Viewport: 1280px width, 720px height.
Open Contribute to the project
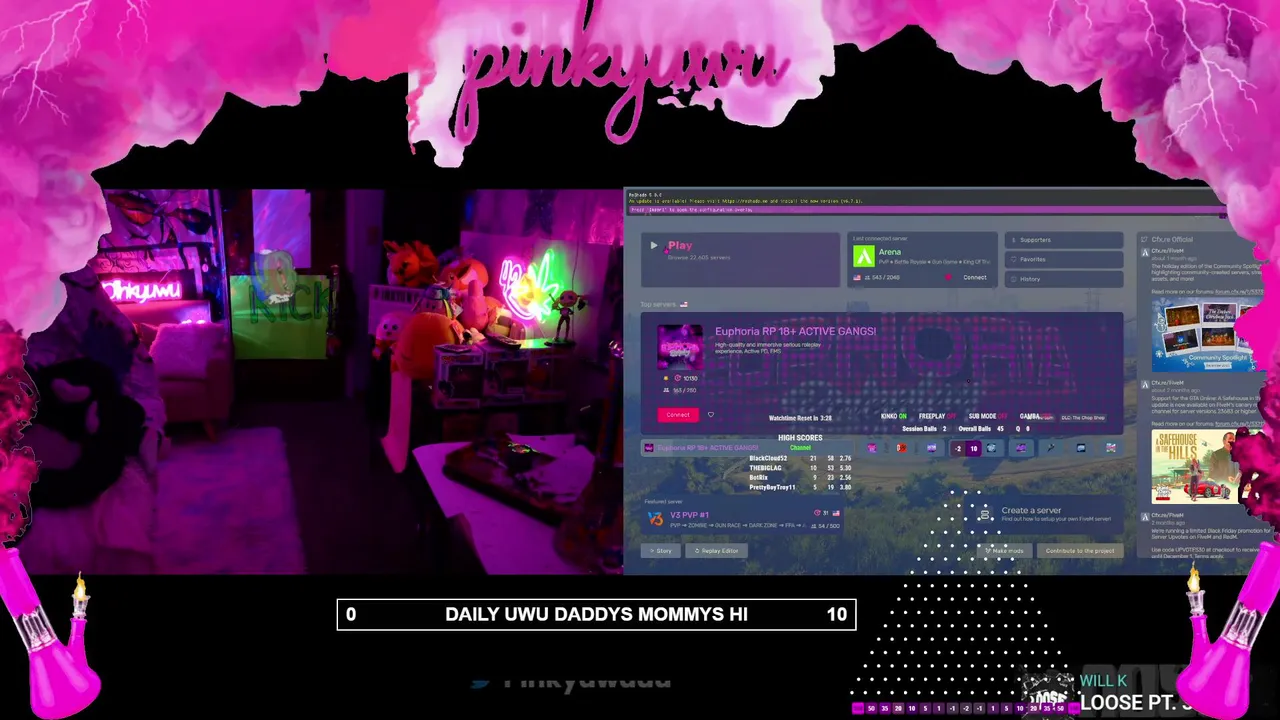click(1080, 551)
